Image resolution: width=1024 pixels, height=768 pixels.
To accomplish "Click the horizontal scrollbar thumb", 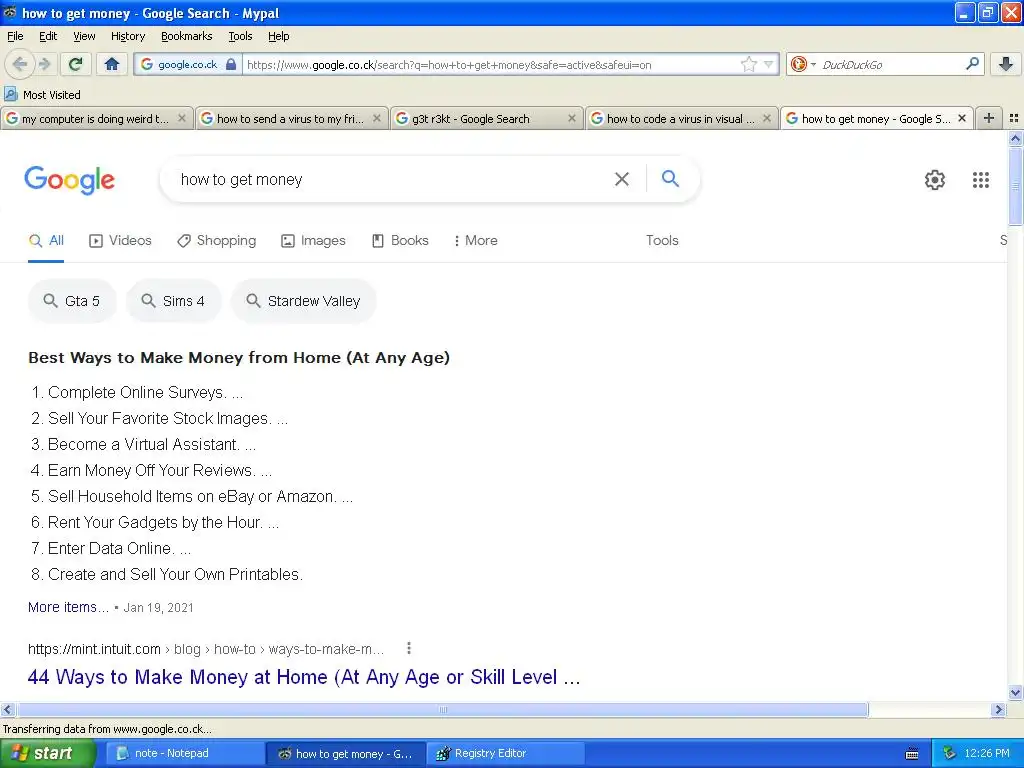I will click(x=443, y=709).
